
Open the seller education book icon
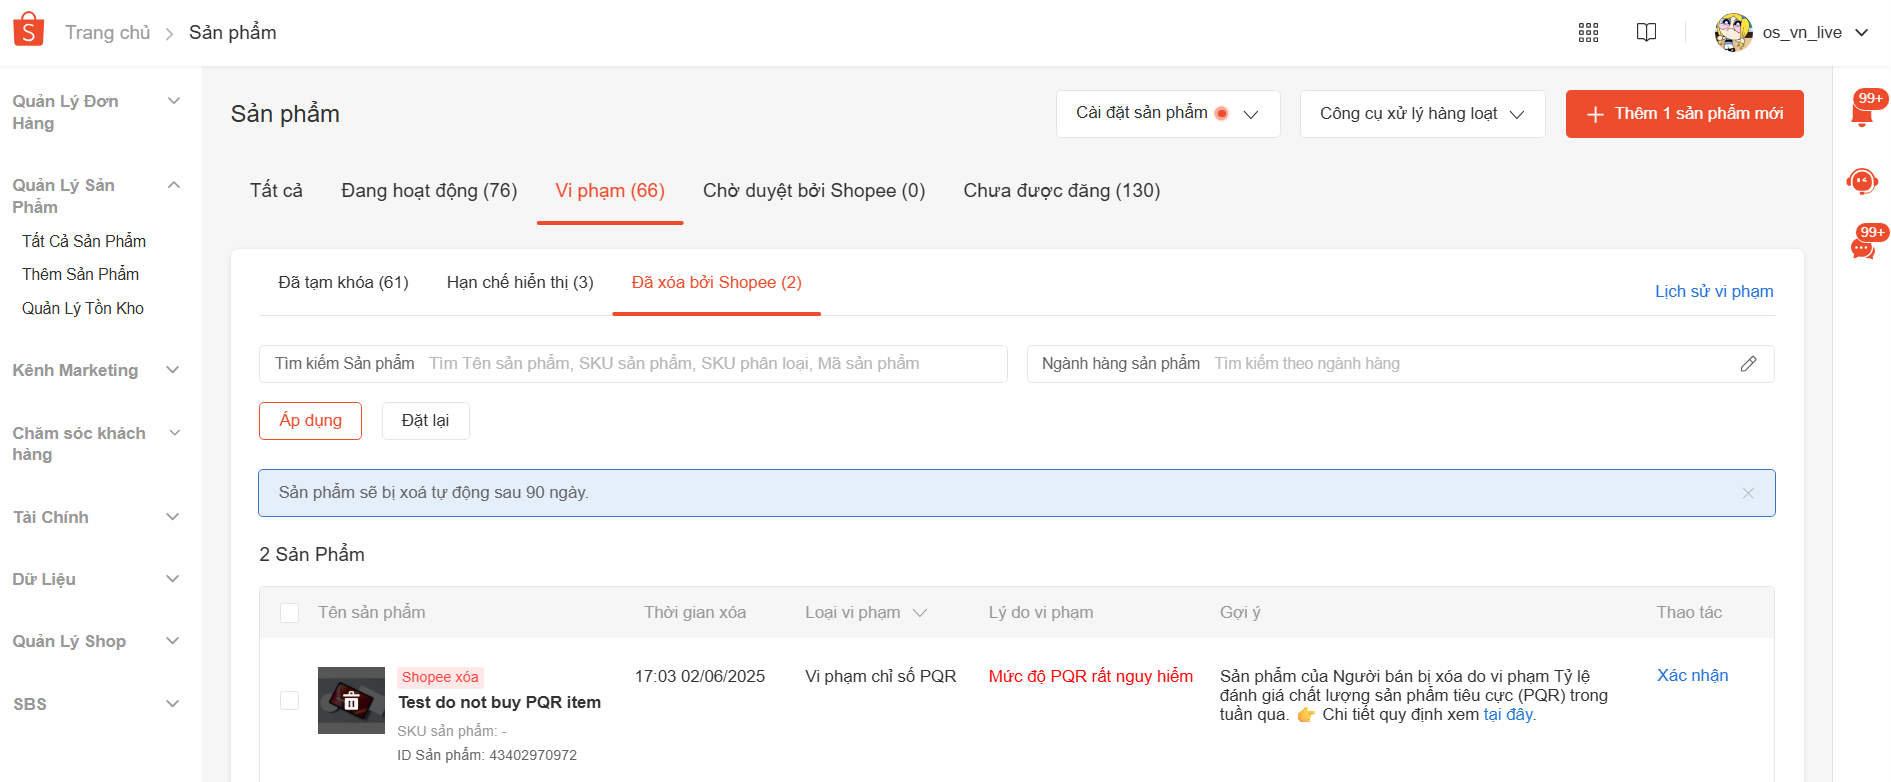coord(1646,33)
